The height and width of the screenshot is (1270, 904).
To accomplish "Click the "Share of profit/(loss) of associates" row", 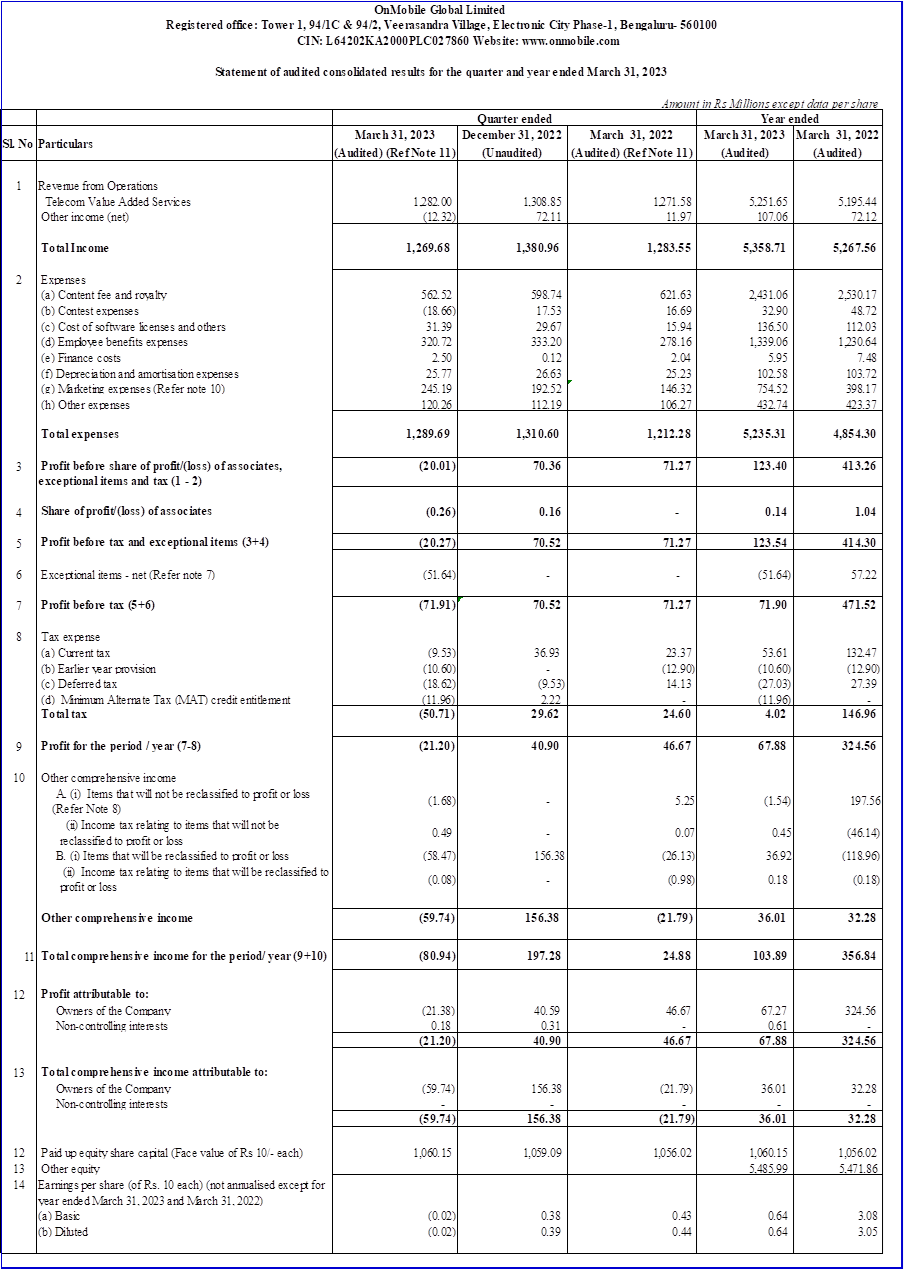I will (125, 511).
